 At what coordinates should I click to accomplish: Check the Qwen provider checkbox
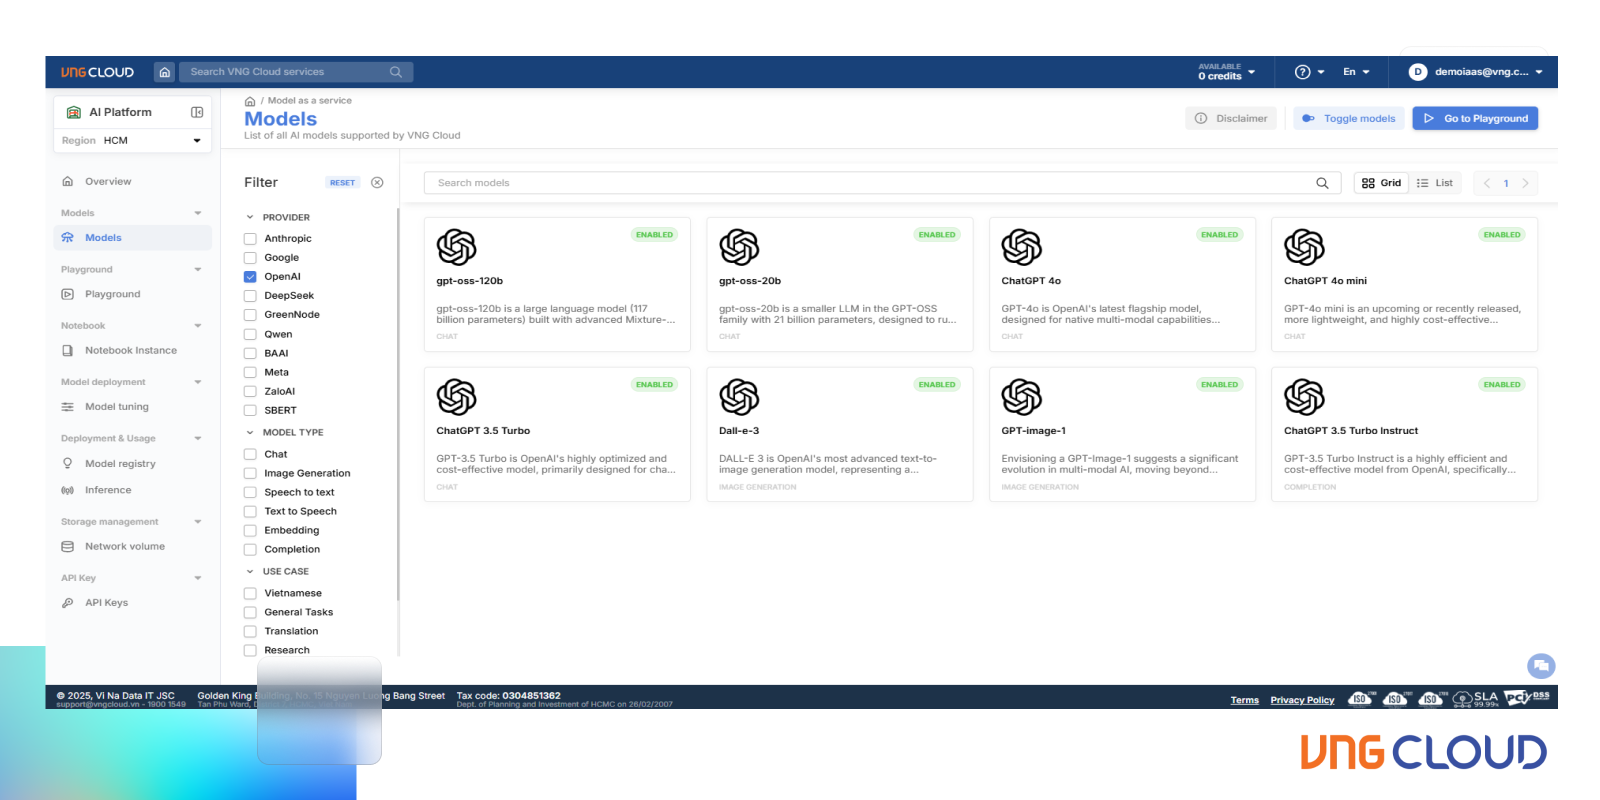(x=250, y=335)
